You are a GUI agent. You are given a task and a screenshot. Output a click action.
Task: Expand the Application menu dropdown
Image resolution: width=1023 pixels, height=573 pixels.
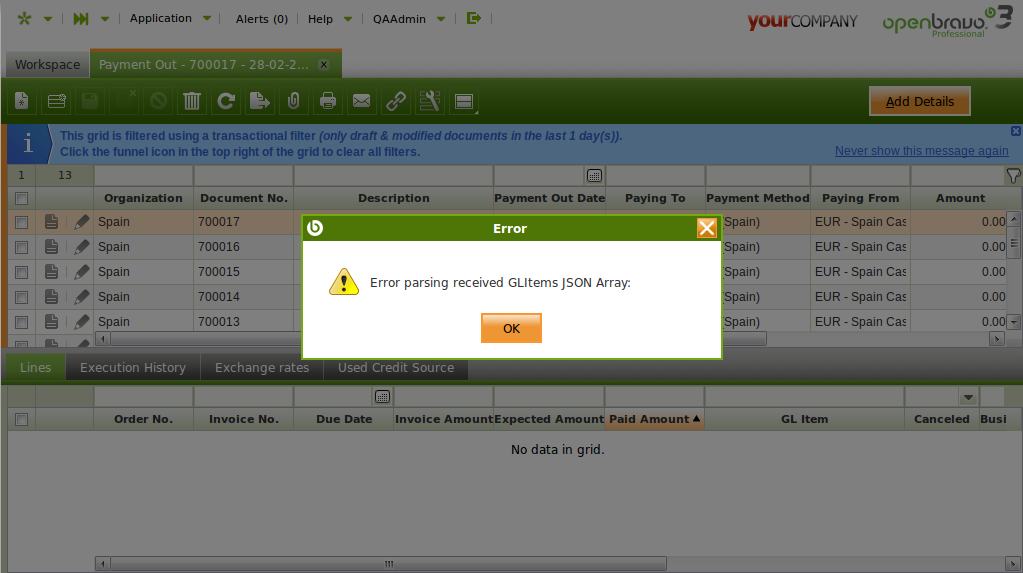point(170,18)
